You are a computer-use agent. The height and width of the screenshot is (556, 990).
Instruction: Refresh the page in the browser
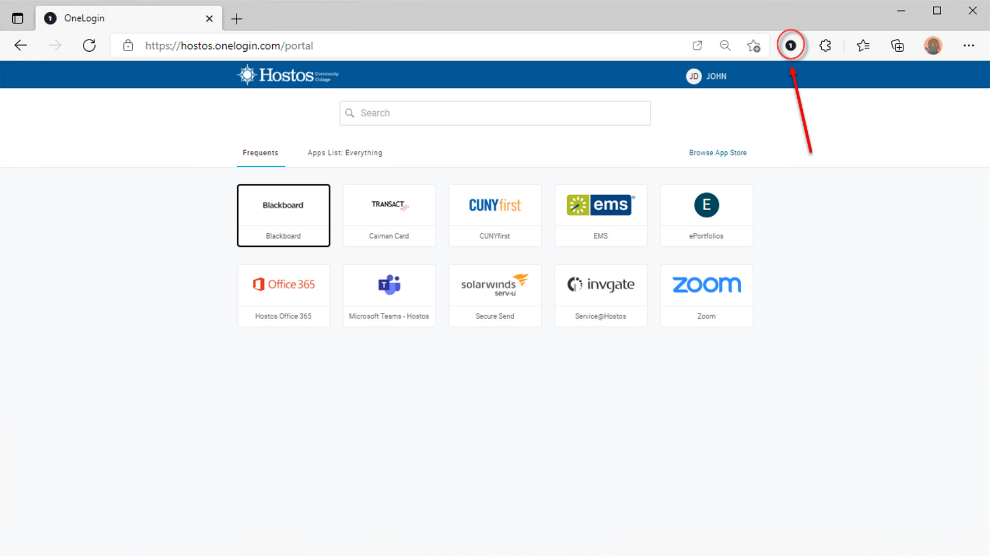tap(89, 46)
